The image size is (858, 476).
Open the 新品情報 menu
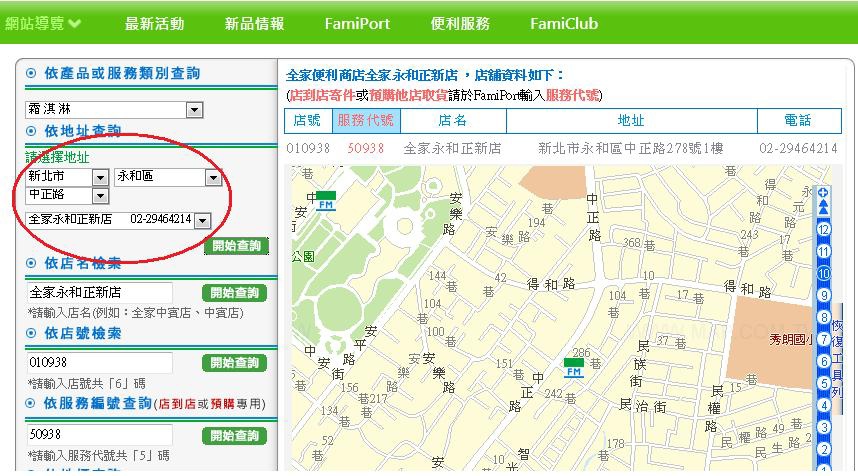[254, 24]
